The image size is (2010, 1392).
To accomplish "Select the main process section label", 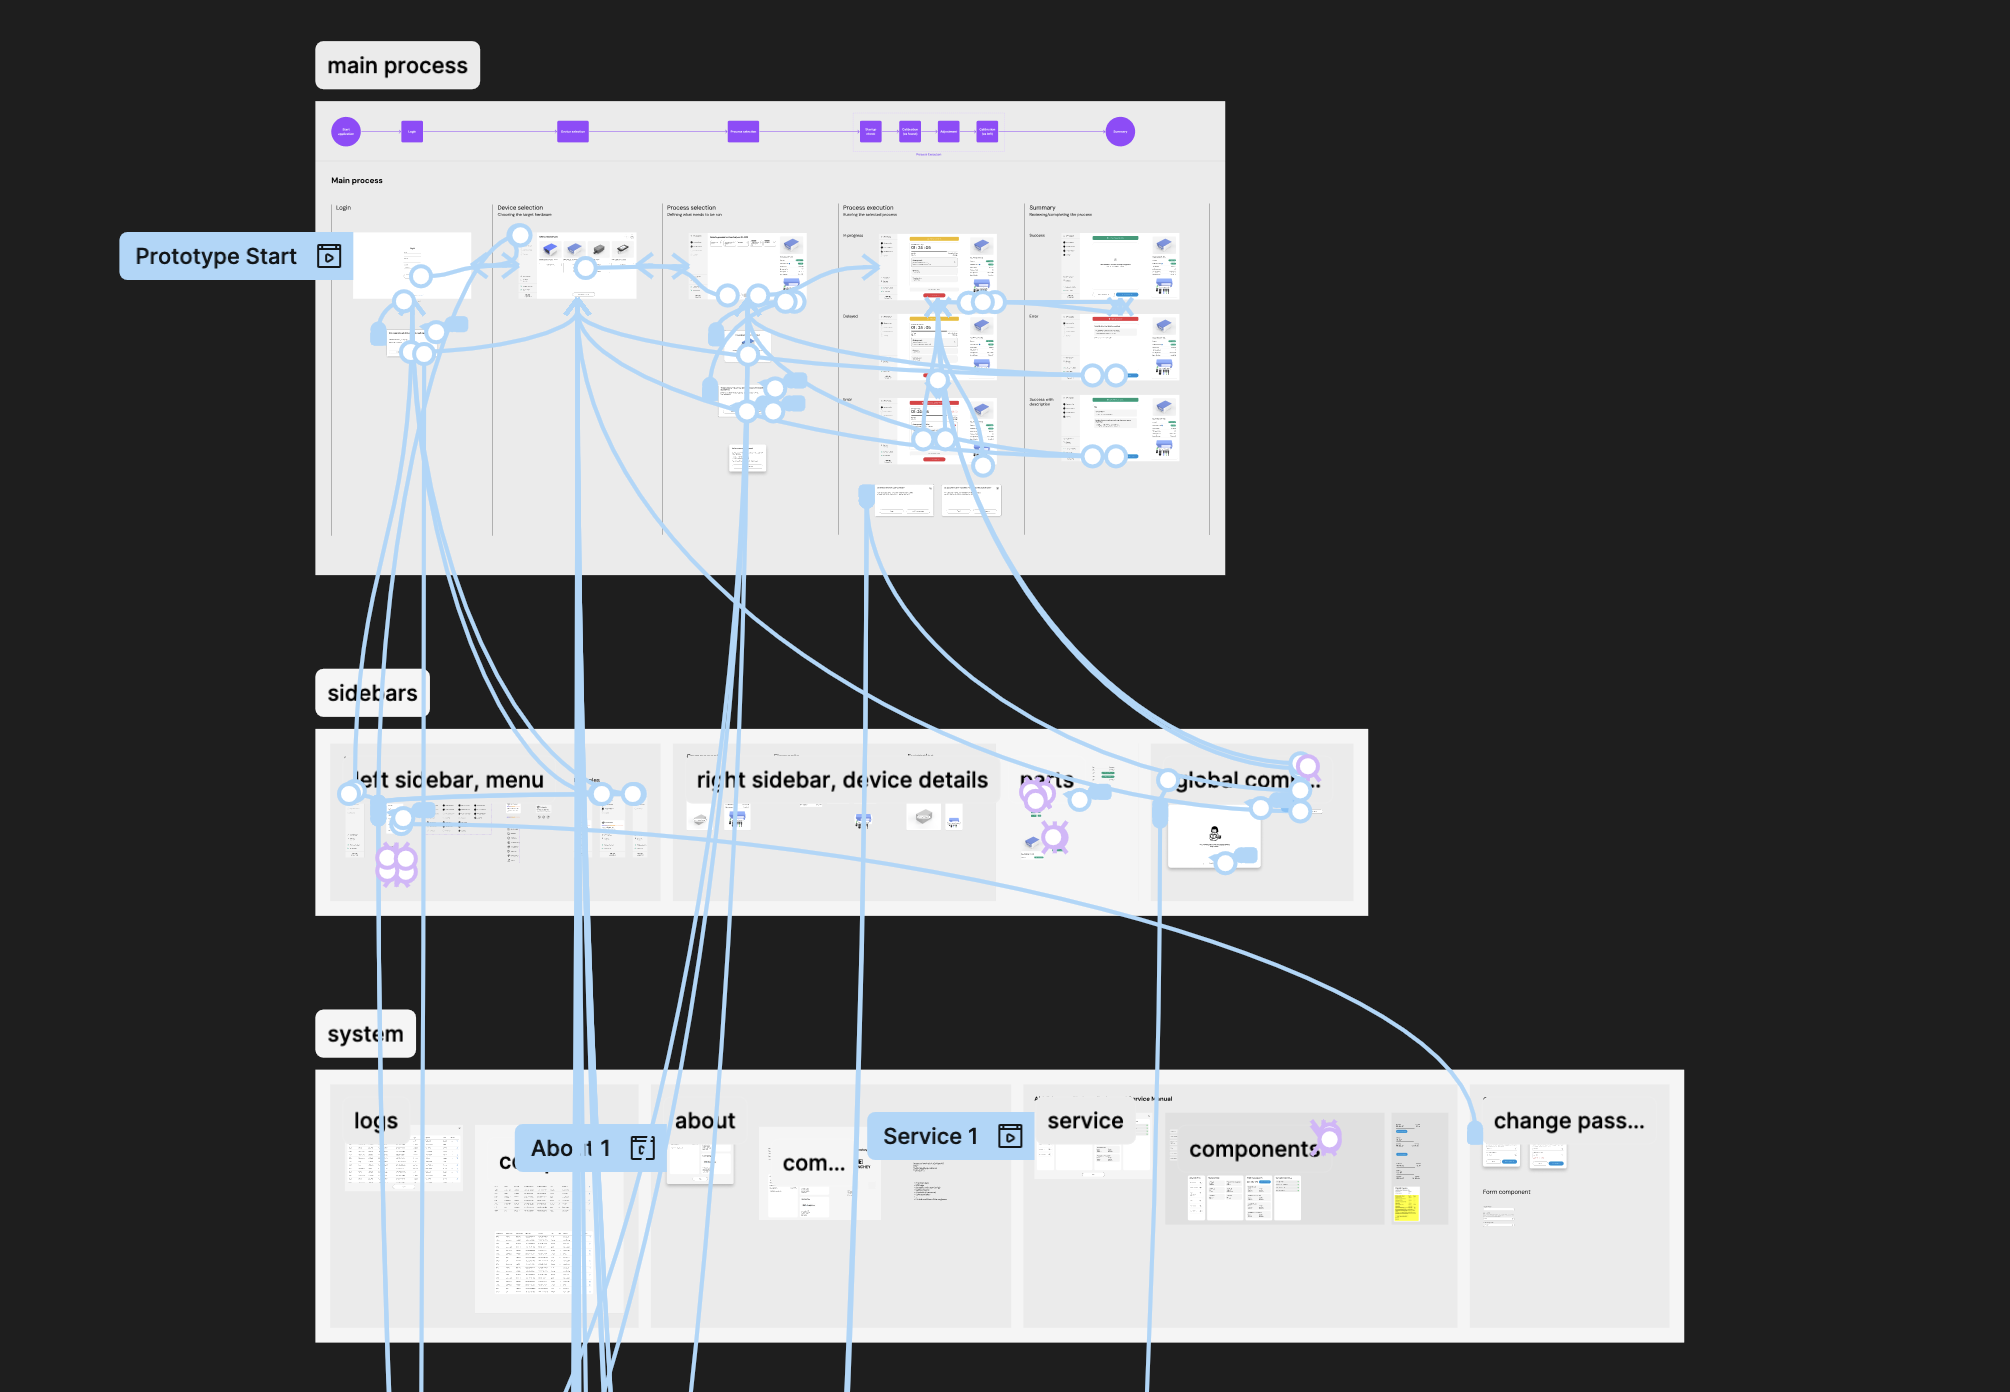I will pyautogui.click(x=397, y=64).
